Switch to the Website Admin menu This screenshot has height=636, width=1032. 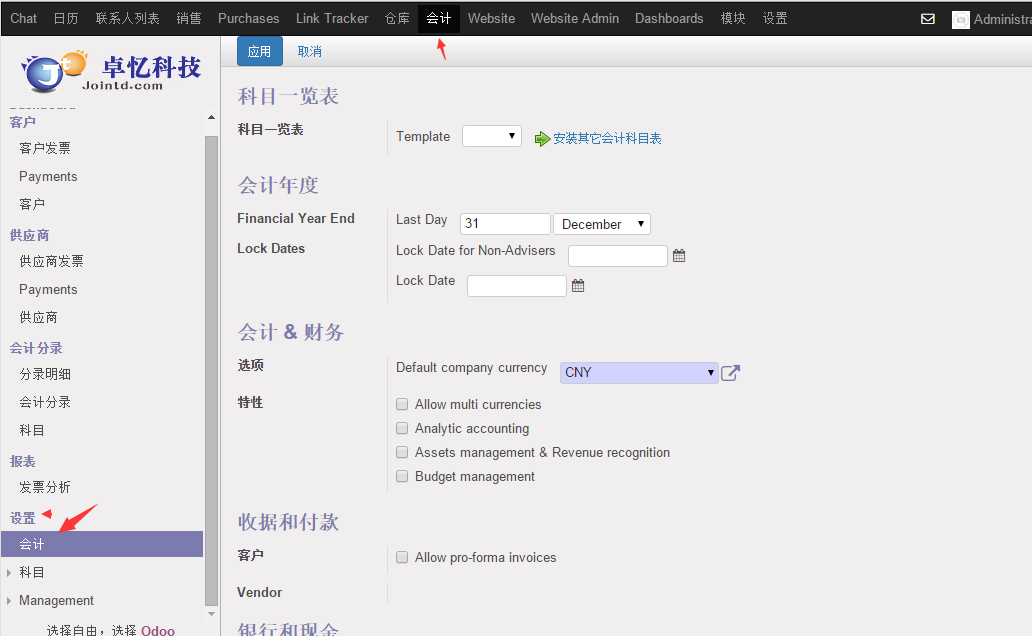tap(574, 18)
